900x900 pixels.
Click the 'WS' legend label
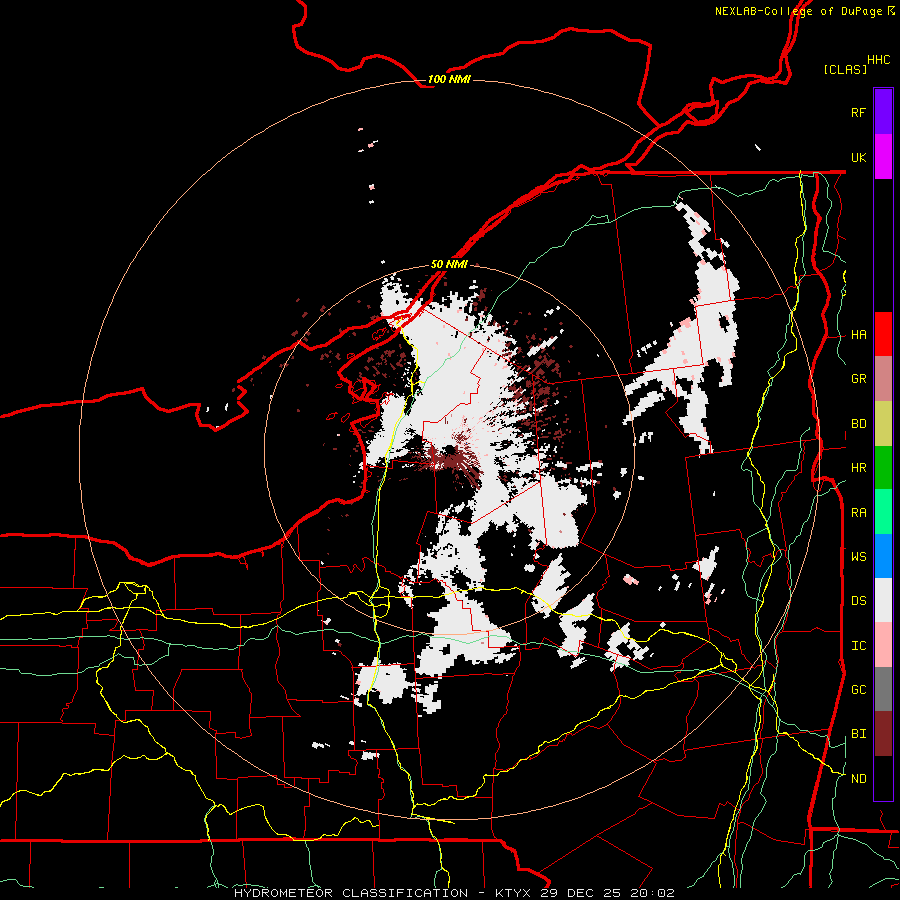pos(858,557)
